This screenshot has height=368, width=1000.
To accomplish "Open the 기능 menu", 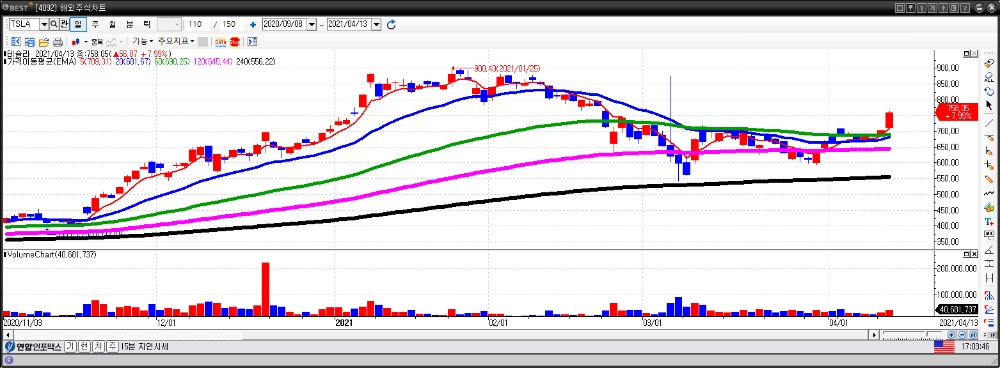I will (143, 41).
